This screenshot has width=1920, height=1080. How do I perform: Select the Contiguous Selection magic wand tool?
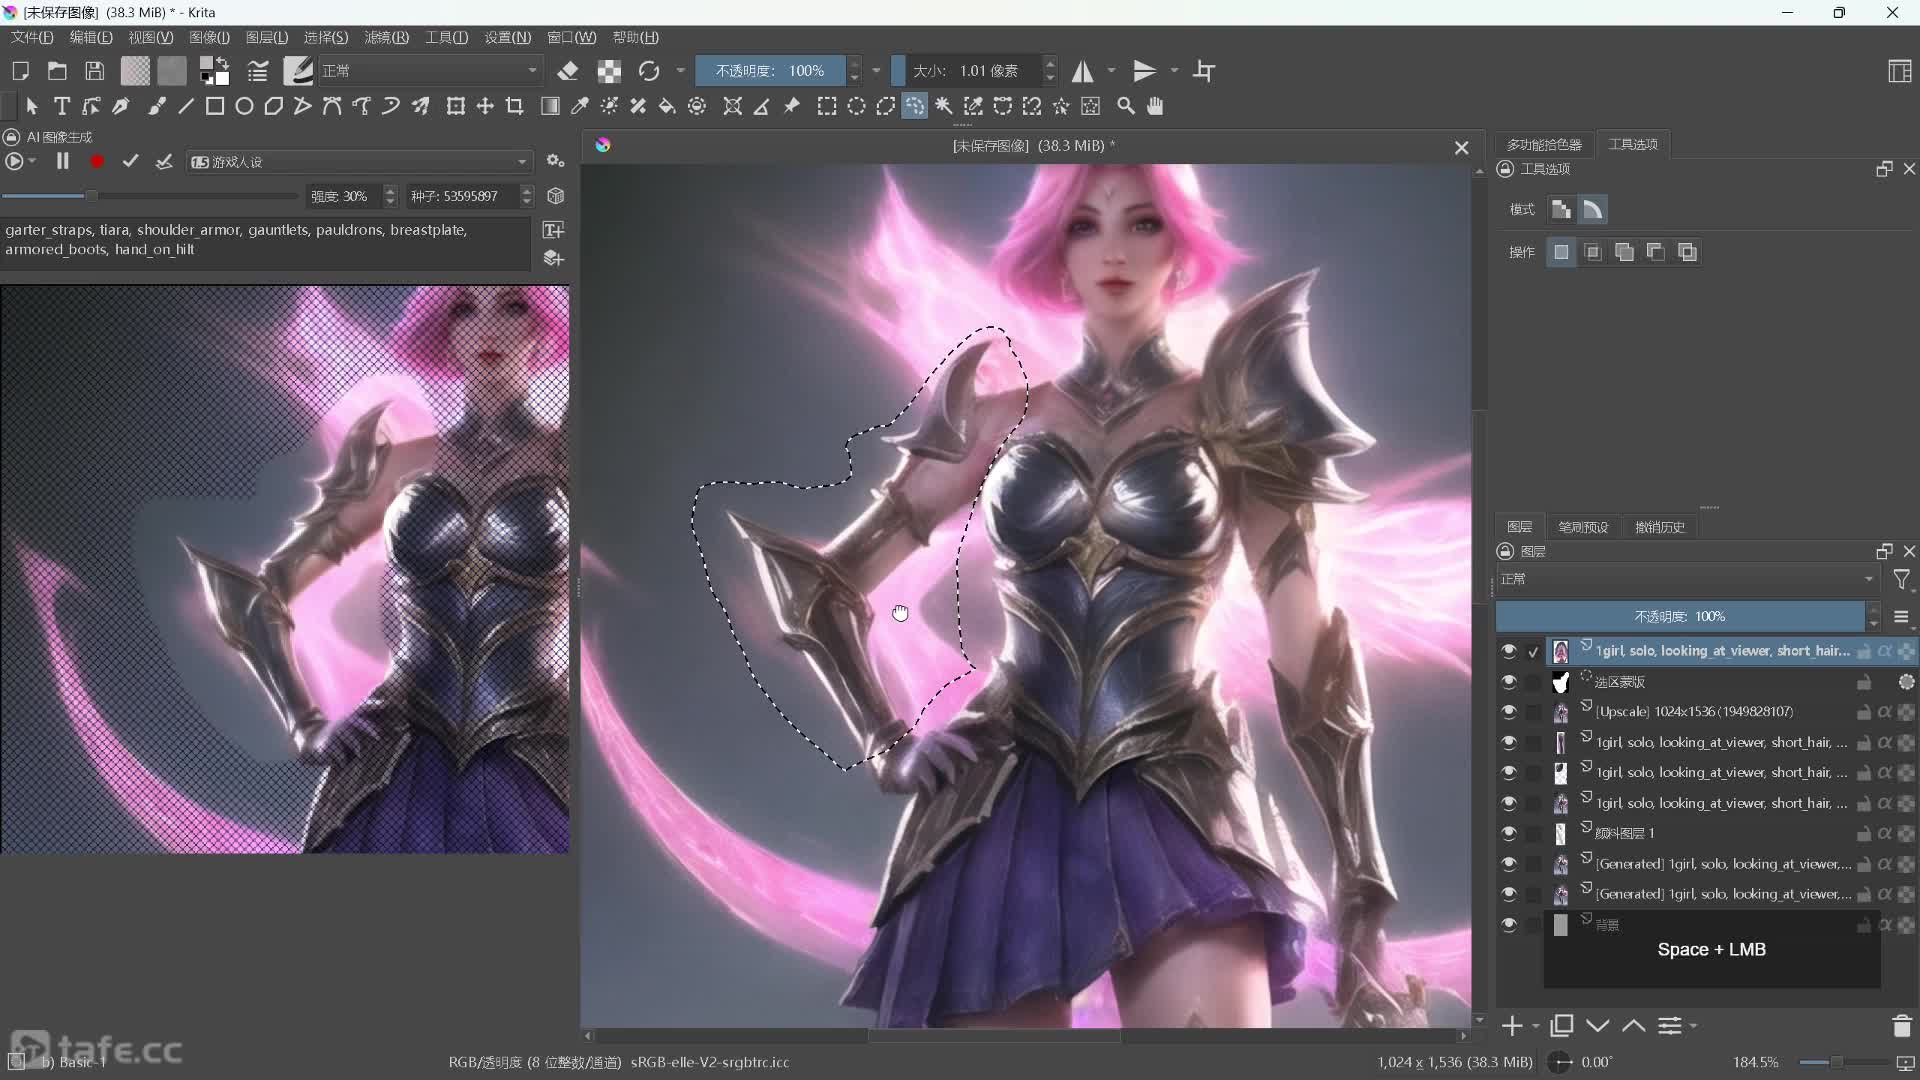click(944, 106)
